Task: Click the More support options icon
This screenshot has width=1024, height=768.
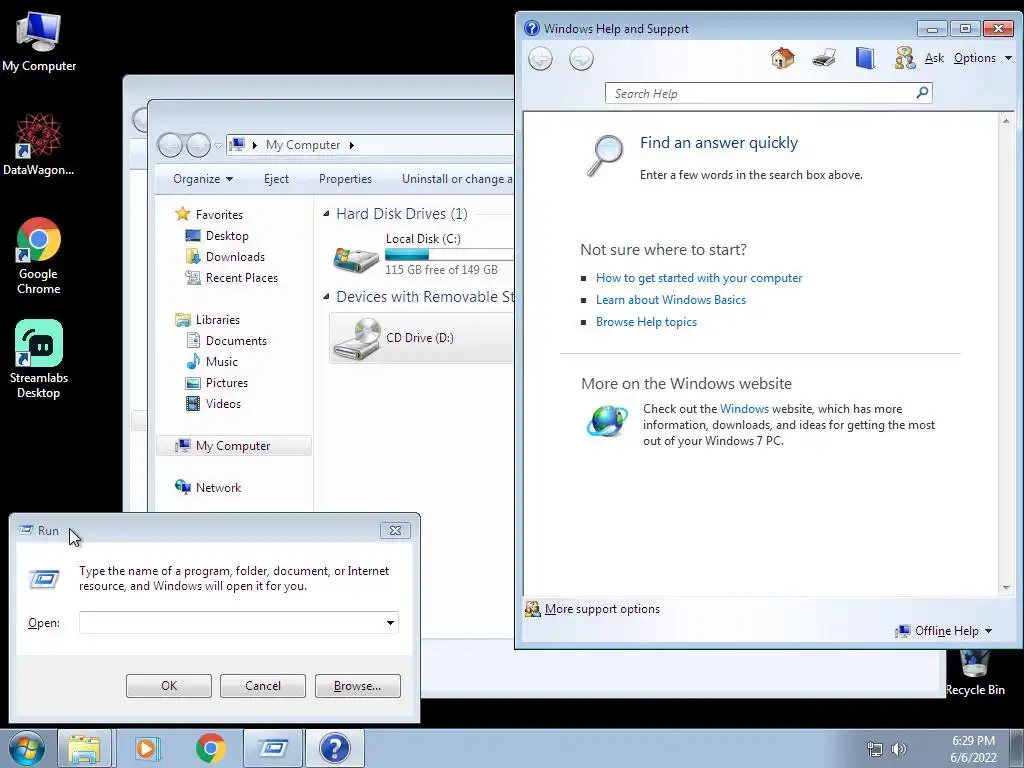Action: click(533, 609)
